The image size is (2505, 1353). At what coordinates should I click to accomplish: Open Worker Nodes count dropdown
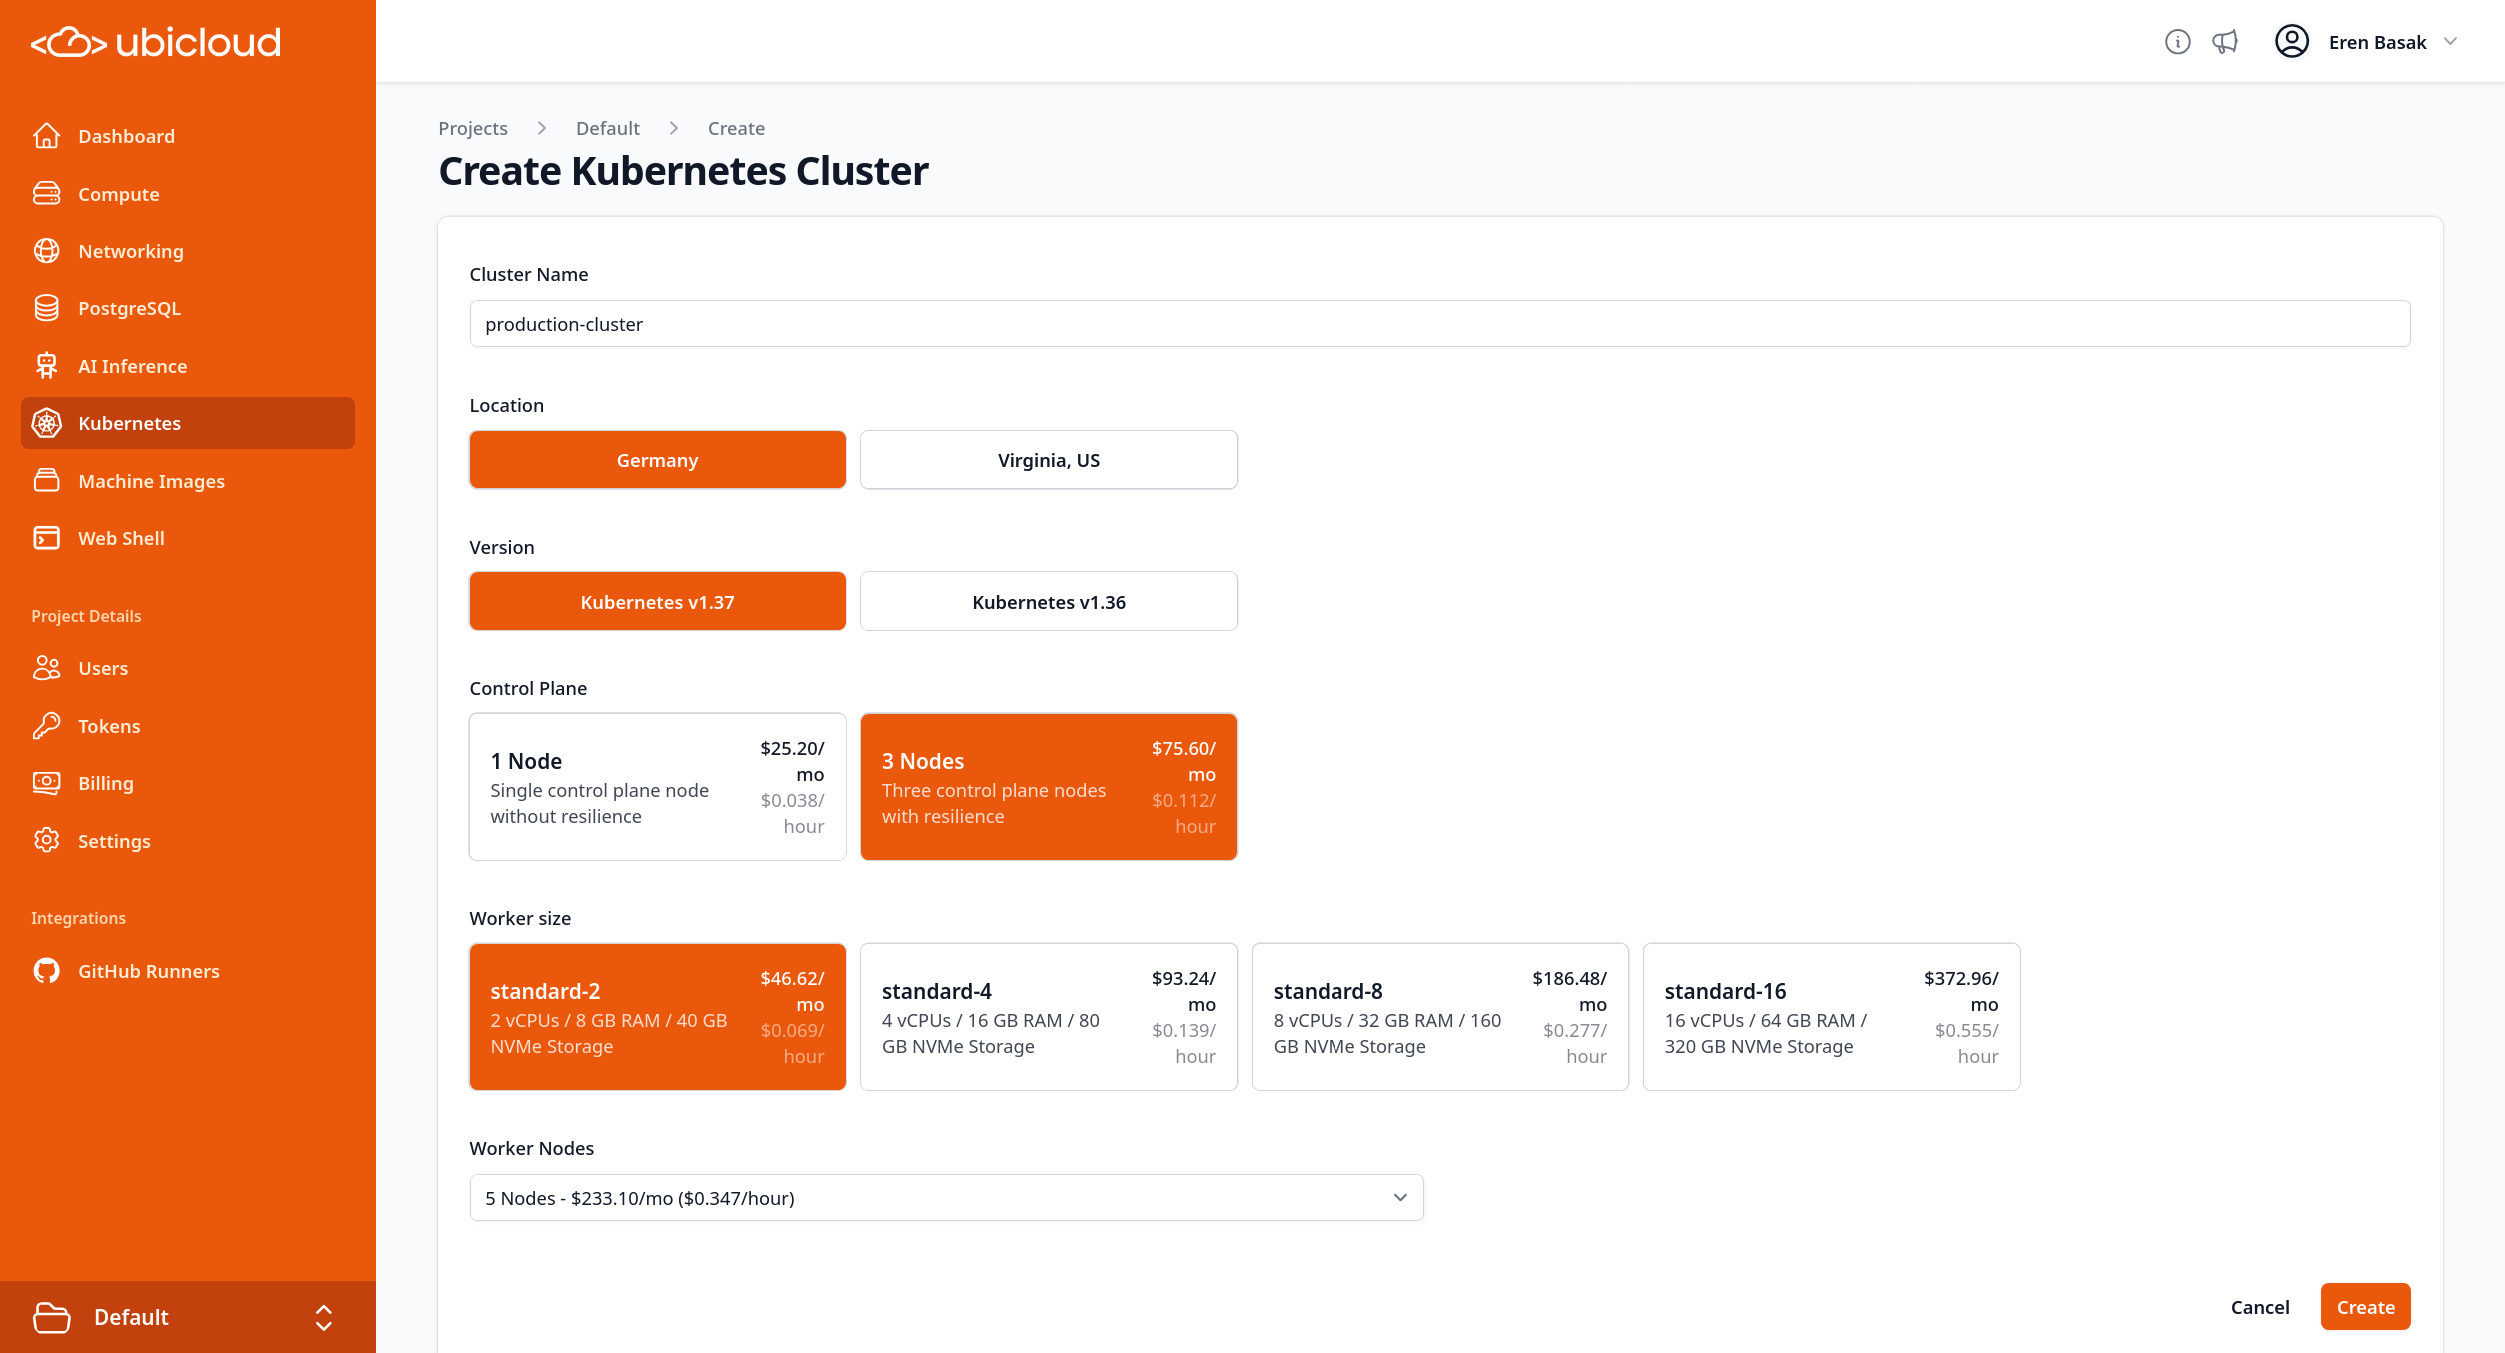tap(946, 1198)
